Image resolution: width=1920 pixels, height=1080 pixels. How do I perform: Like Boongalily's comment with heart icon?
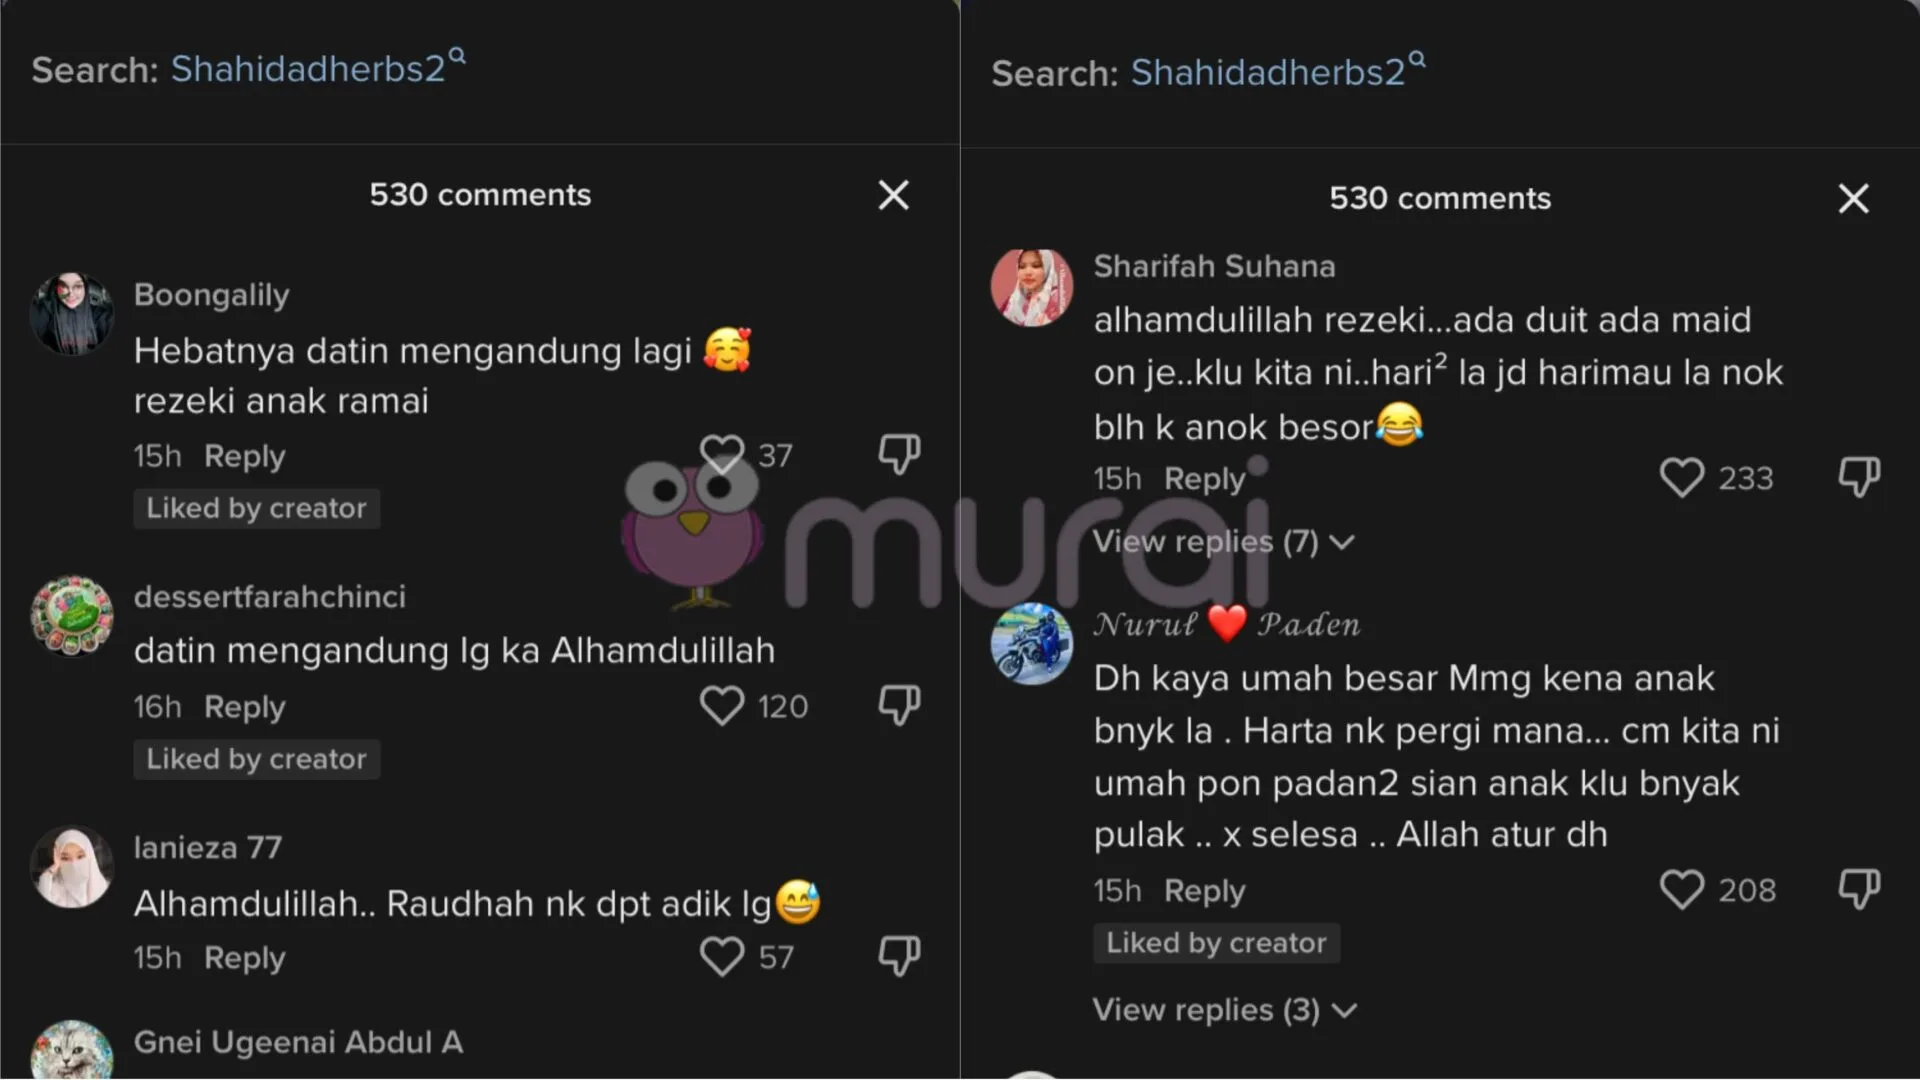721,455
